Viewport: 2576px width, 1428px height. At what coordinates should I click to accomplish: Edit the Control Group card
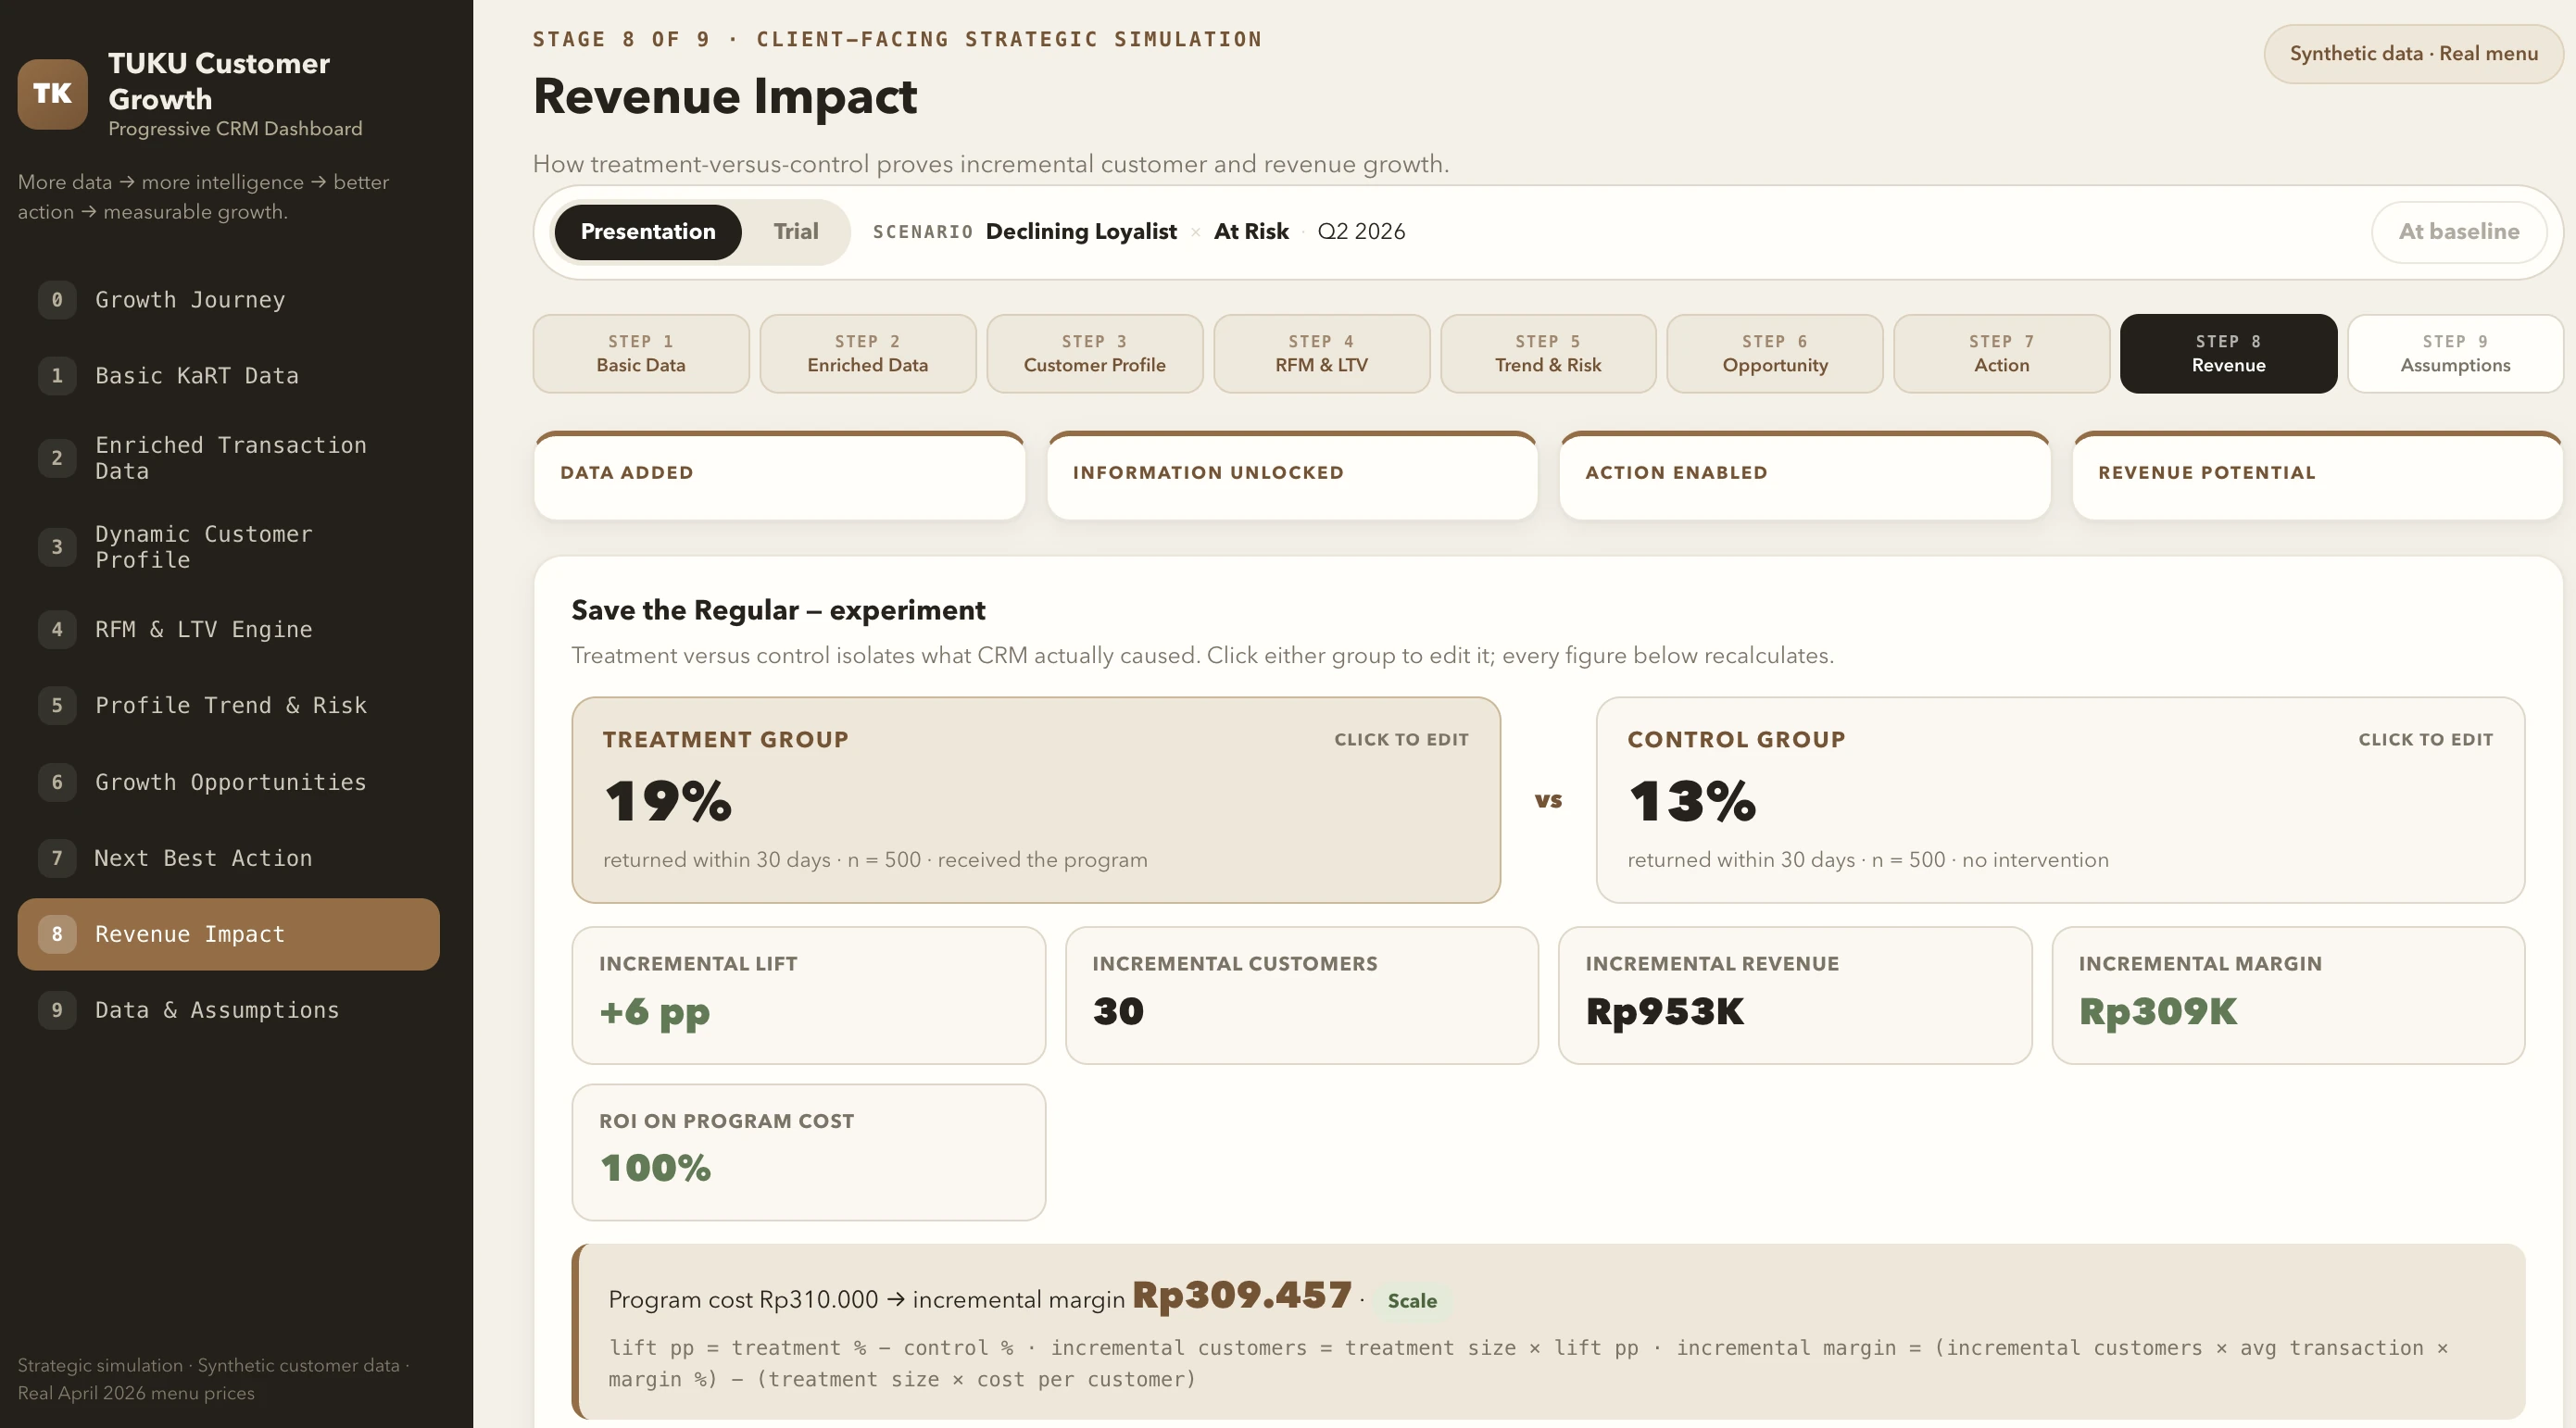pyautogui.click(x=2060, y=800)
